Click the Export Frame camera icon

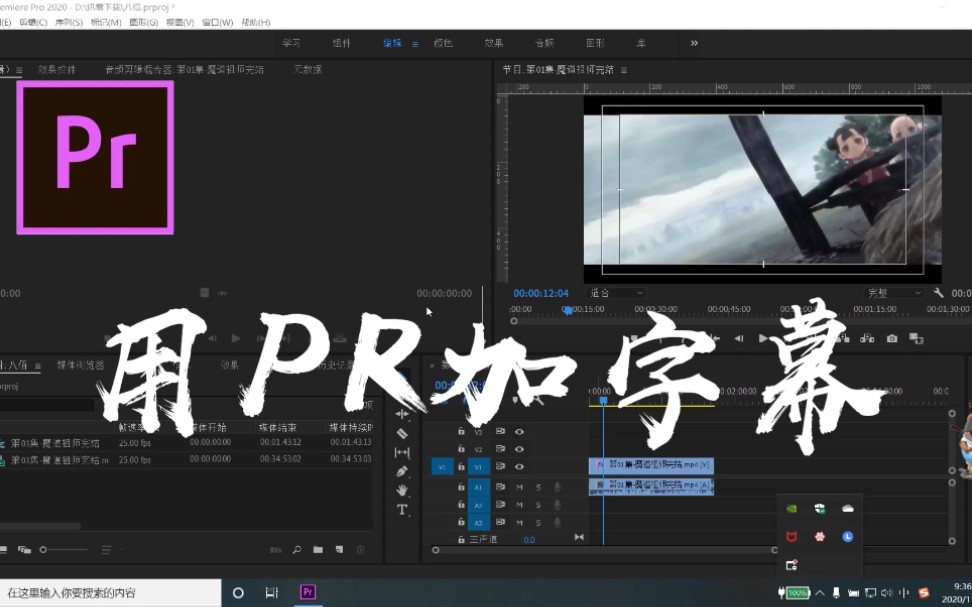(892, 338)
